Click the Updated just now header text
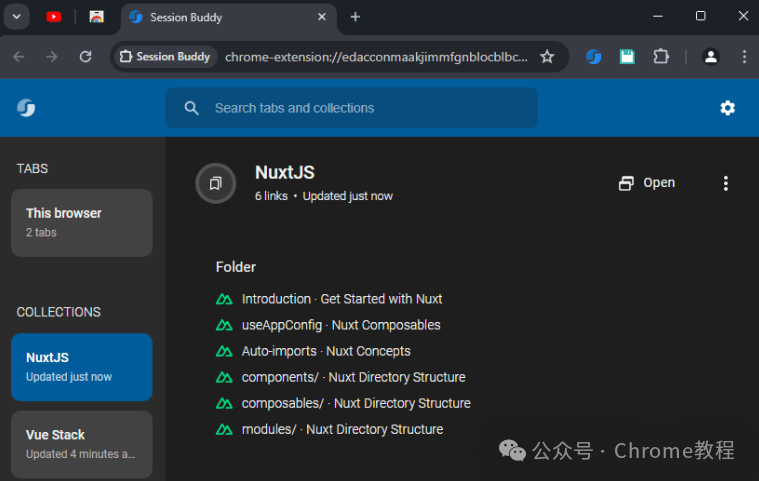 [x=348, y=196]
